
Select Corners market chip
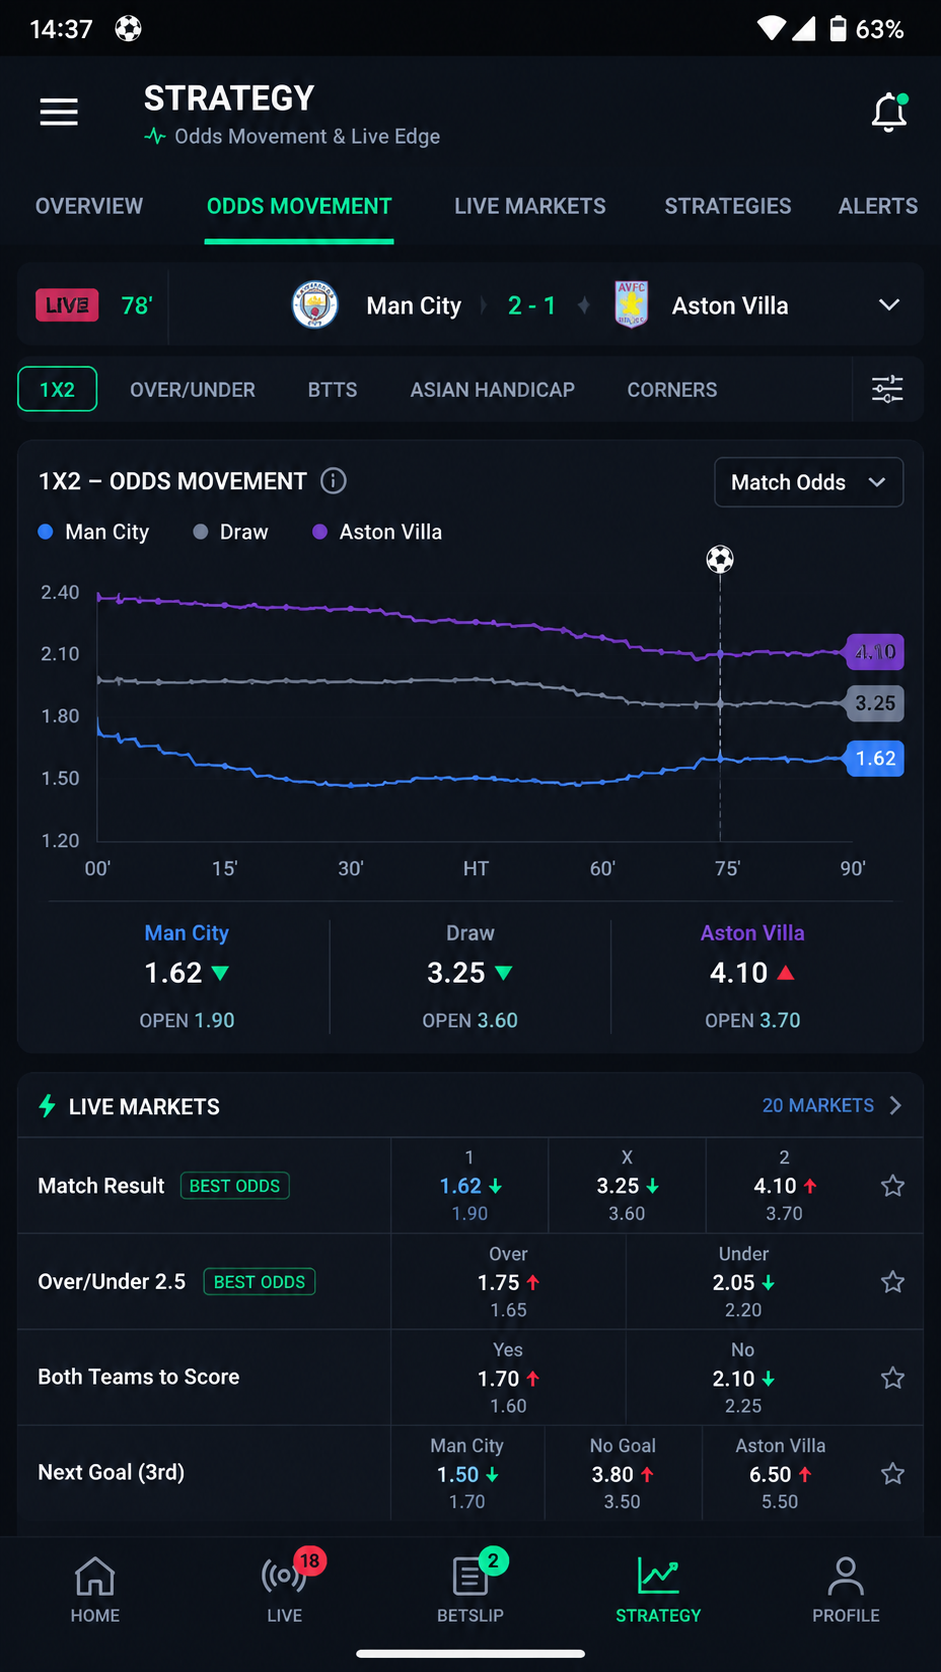pos(672,389)
